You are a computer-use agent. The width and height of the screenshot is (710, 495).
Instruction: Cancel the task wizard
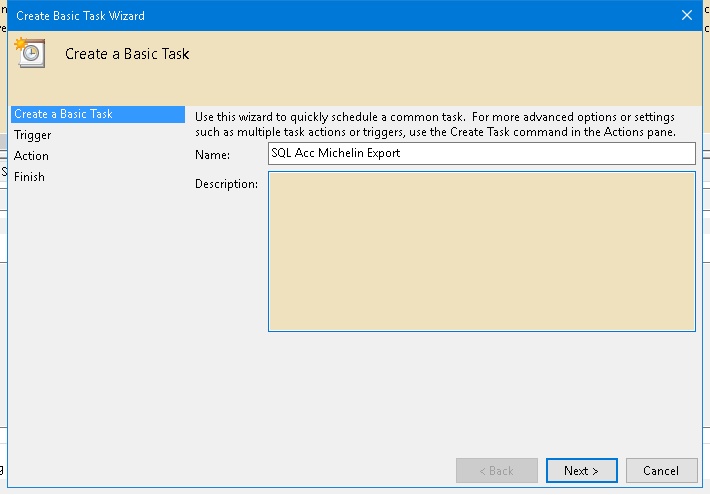tap(660, 471)
